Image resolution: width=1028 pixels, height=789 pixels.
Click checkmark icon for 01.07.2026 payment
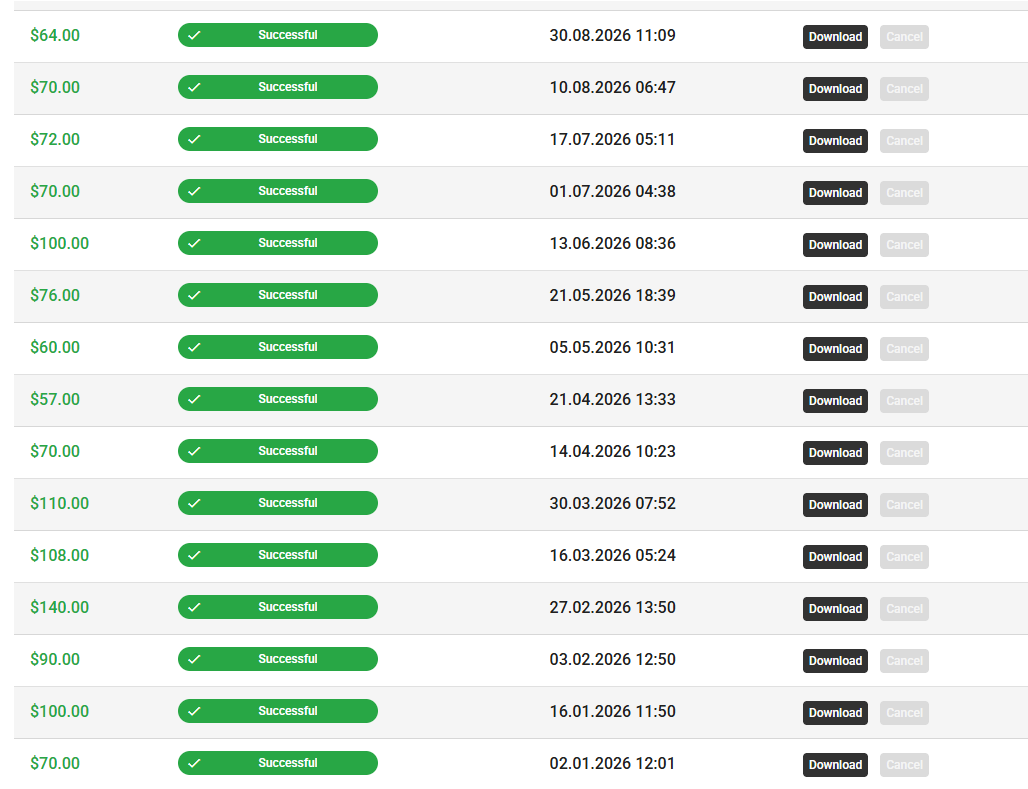pos(194,192)
